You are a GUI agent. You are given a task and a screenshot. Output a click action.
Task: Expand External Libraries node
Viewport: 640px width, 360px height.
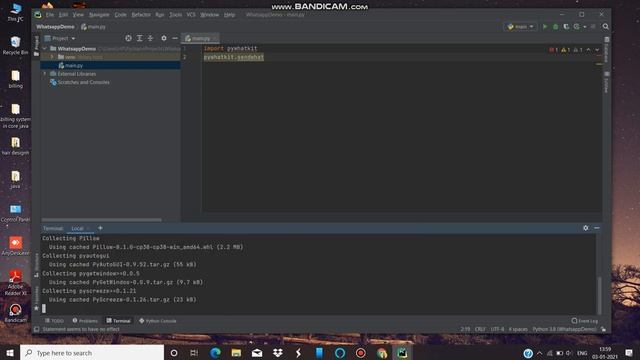(x=44, y=74)
